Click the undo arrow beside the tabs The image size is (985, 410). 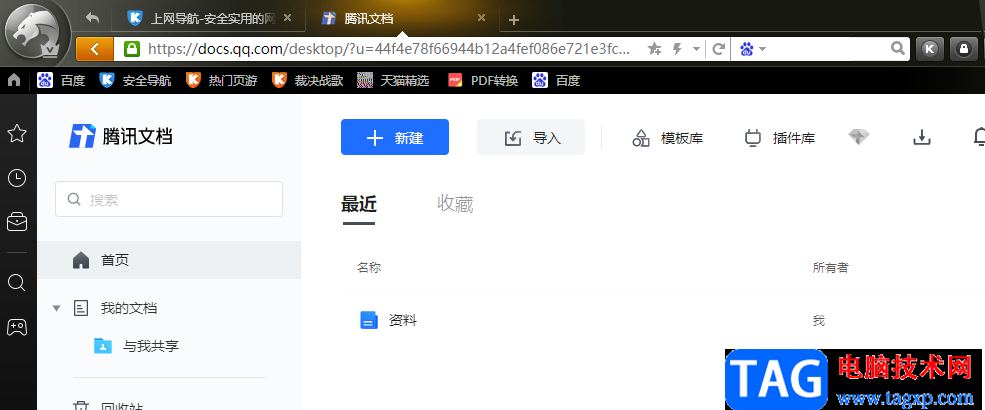point(92,18)
